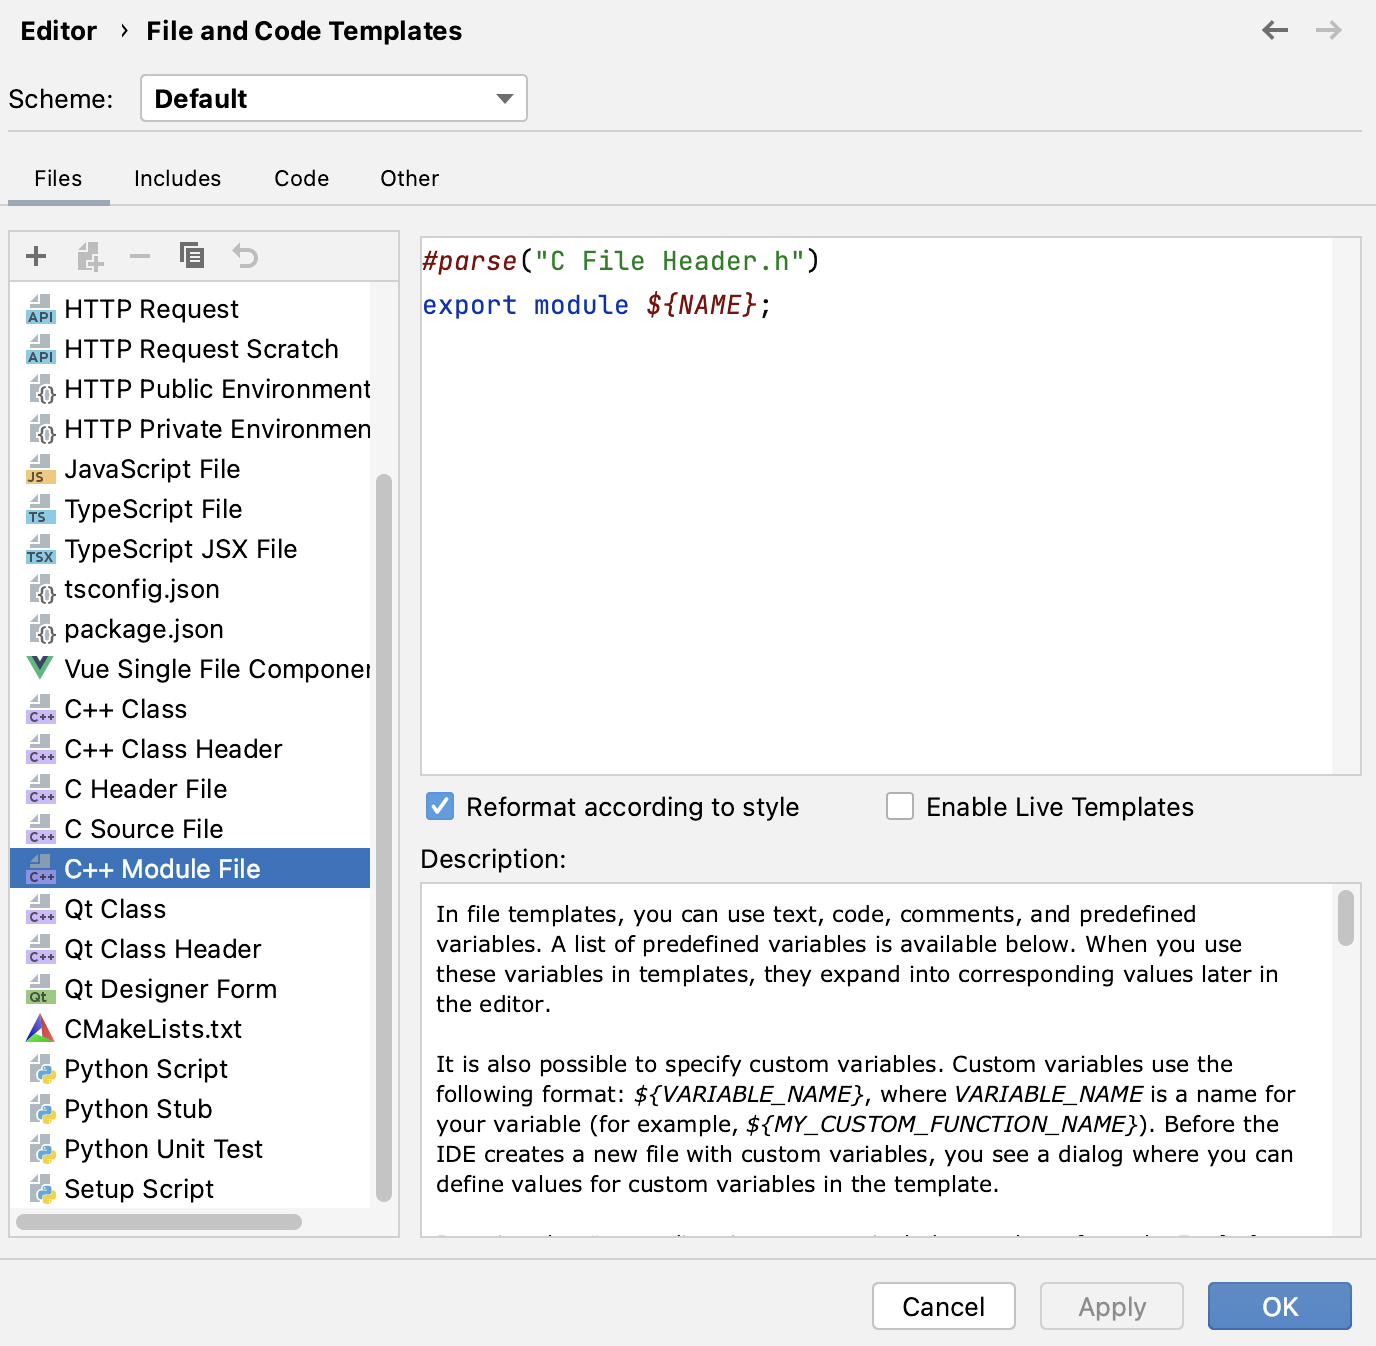Open the Other tab
The height and width of the screenshot is (1346, 1376).
pyautogui.click(x=408, y=178)
